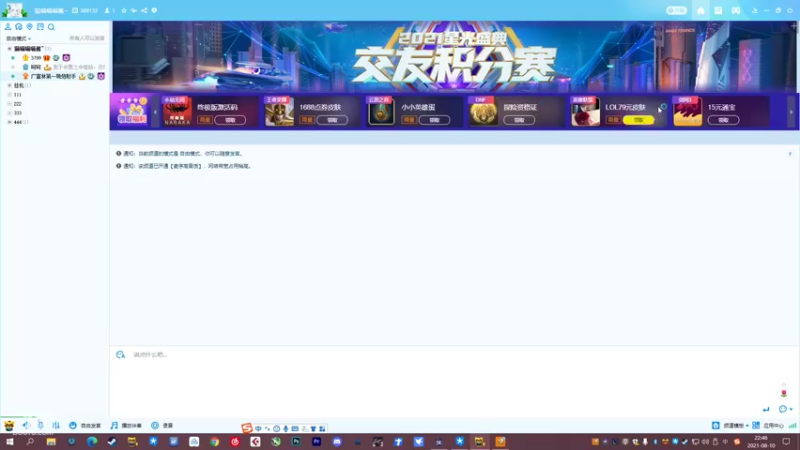This screenshot has height=450, width=800.
Task: Open the 频道模板 channel template menu
Action: pyautogui.click(x=730, y=425)
